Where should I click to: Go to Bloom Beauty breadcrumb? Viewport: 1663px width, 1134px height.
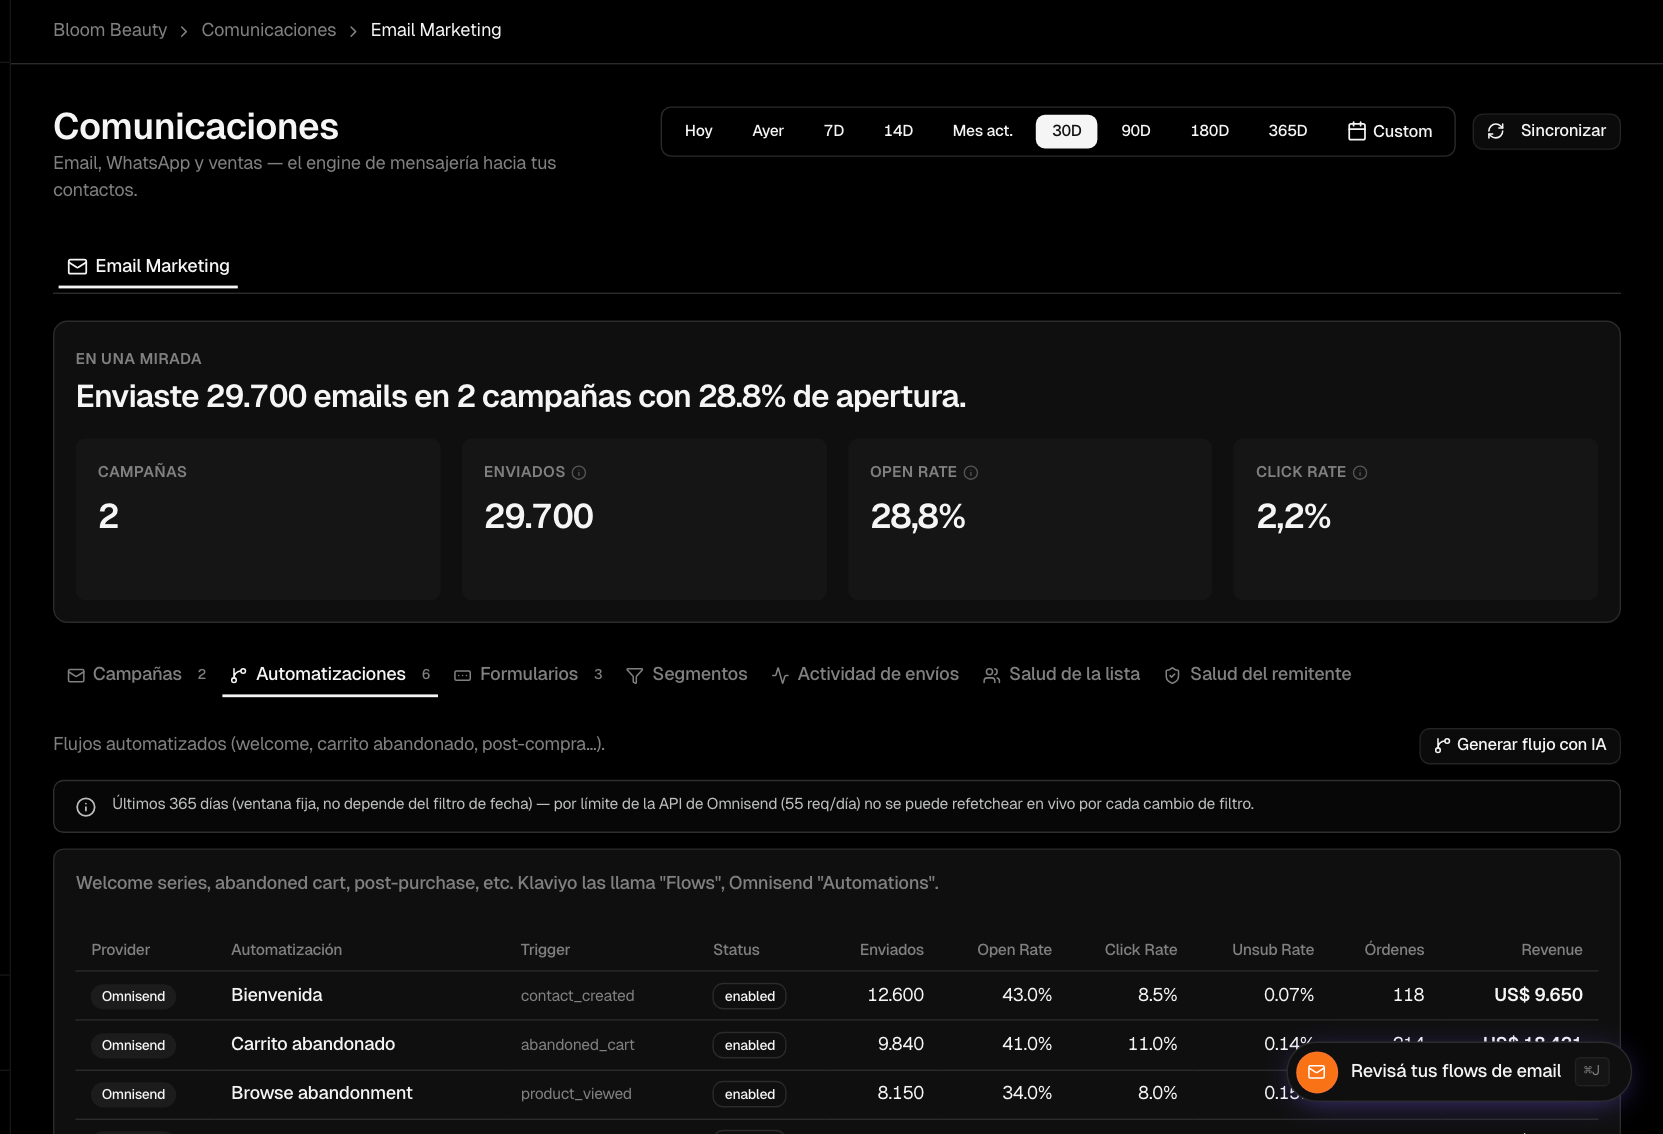[x=110, y=30]
